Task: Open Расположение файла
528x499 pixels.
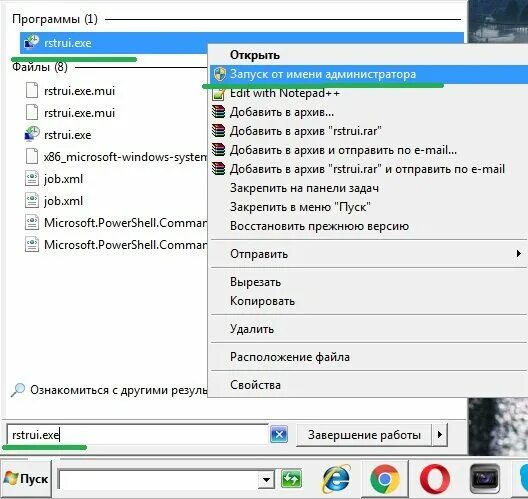Action: 368,357
